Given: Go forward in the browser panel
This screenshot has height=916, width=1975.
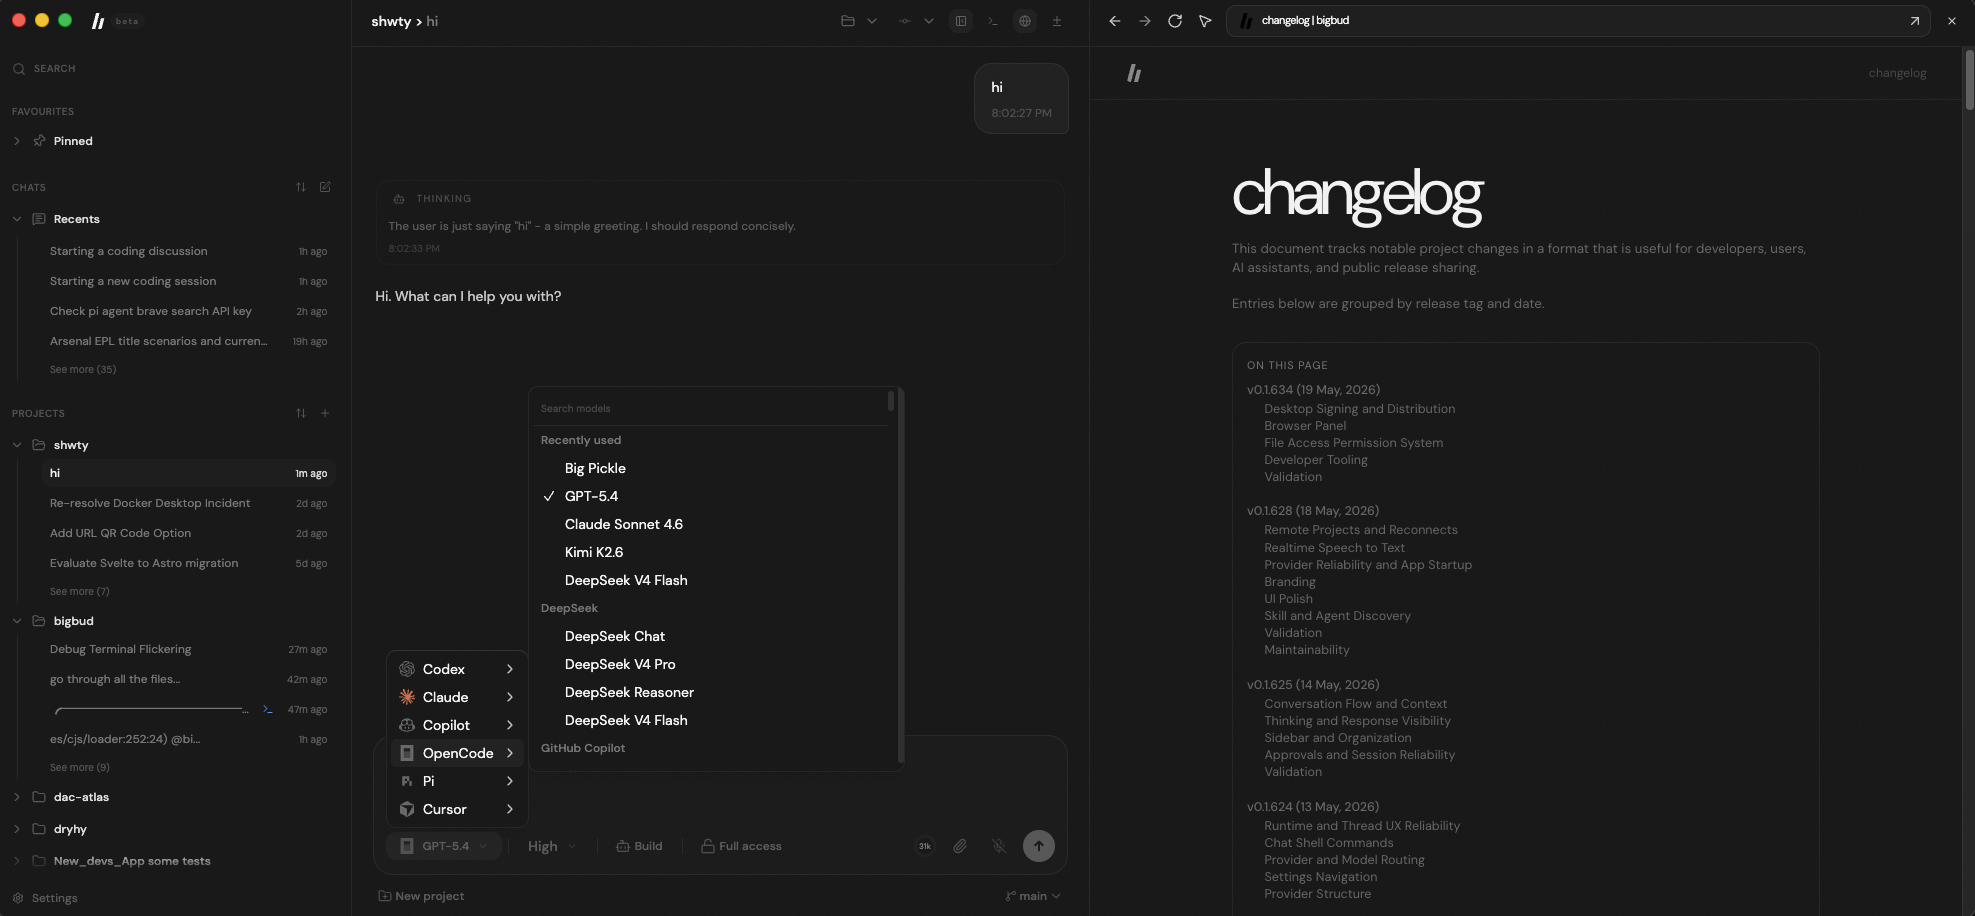Looking at the screenshot, I should pos(1145,21).
